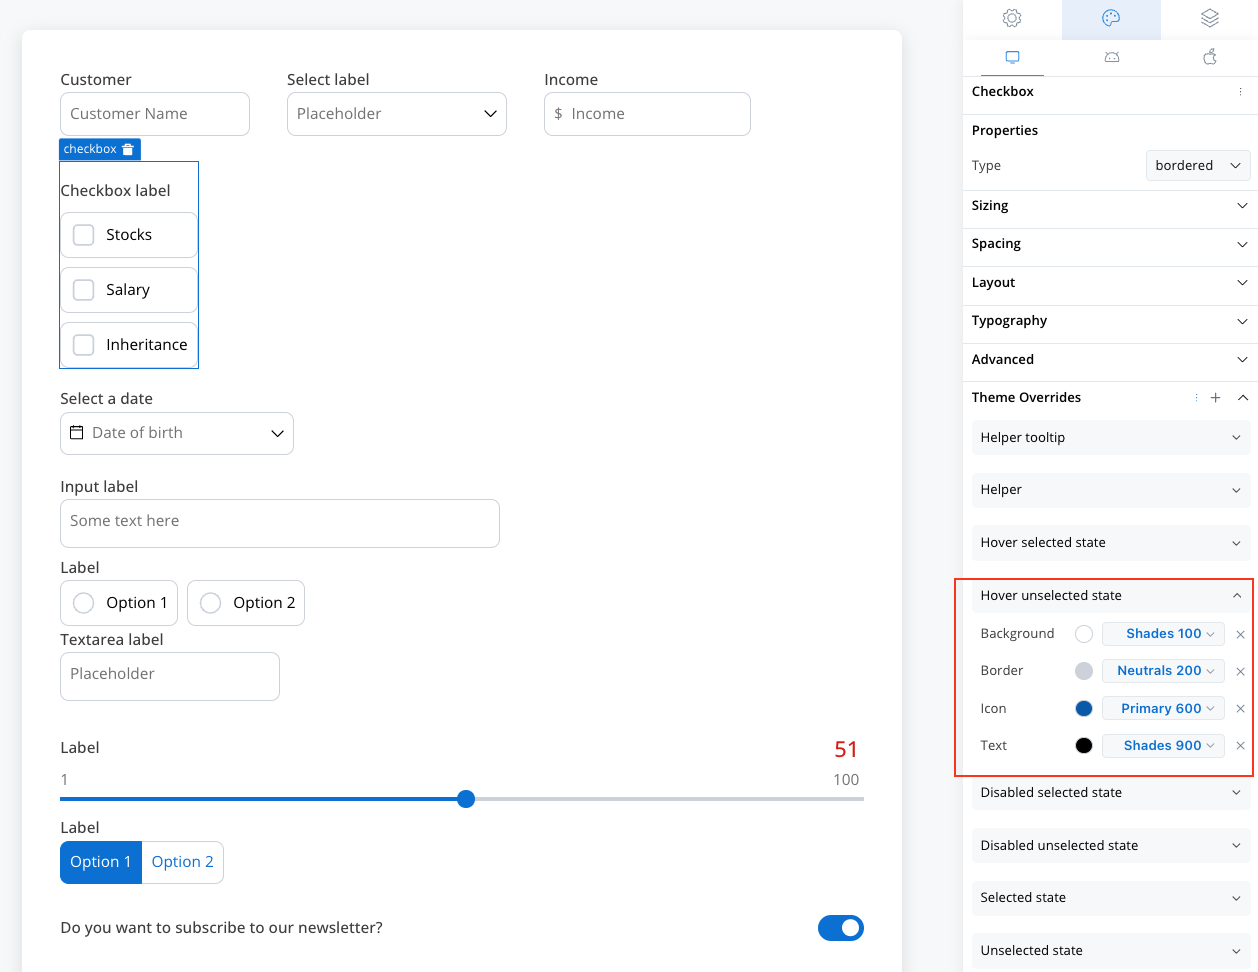
Task: Click the slider handle at 51
Action: click(466, 799)
